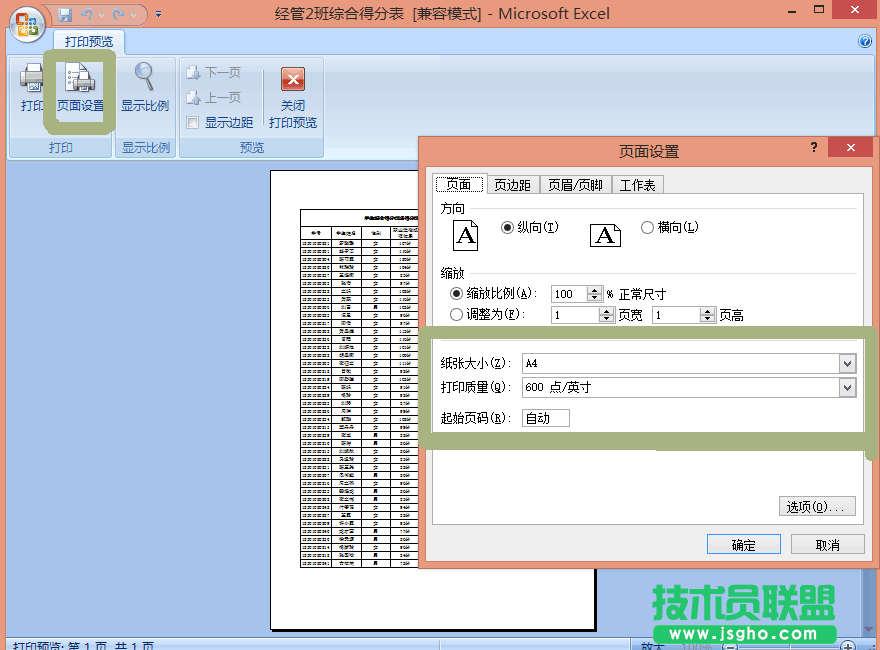
Task: Click the OK (确定) button
Action: point(743,545)
